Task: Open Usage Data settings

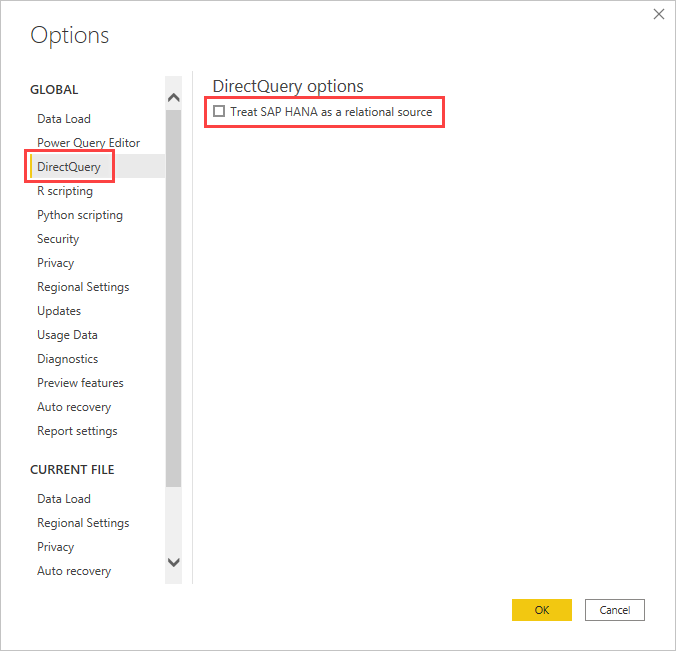Action: pos(67,335)
